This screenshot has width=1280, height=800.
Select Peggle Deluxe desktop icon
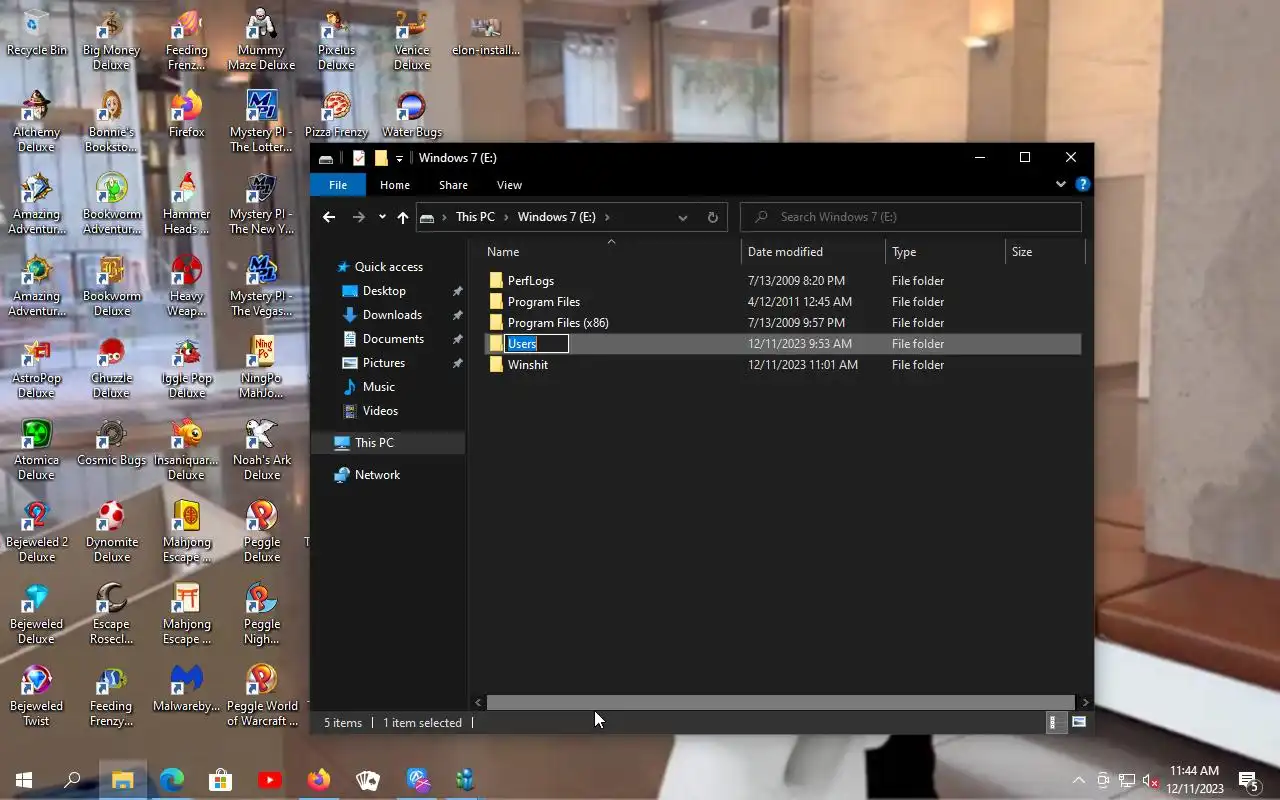click(x=262, y=531)
